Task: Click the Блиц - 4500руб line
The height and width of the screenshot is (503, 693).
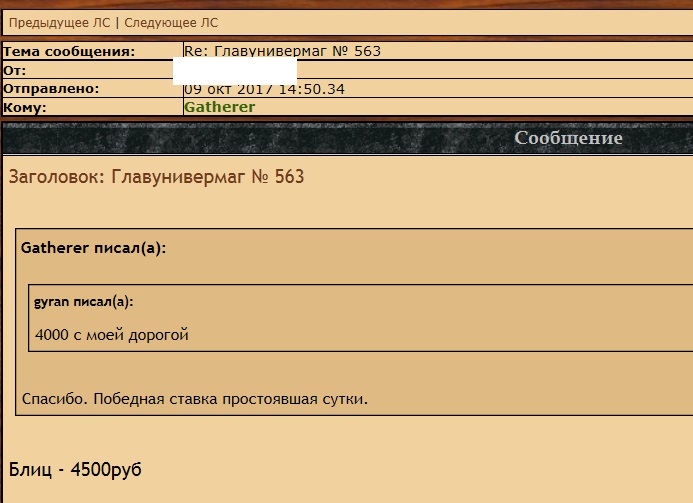Action: 75,469
